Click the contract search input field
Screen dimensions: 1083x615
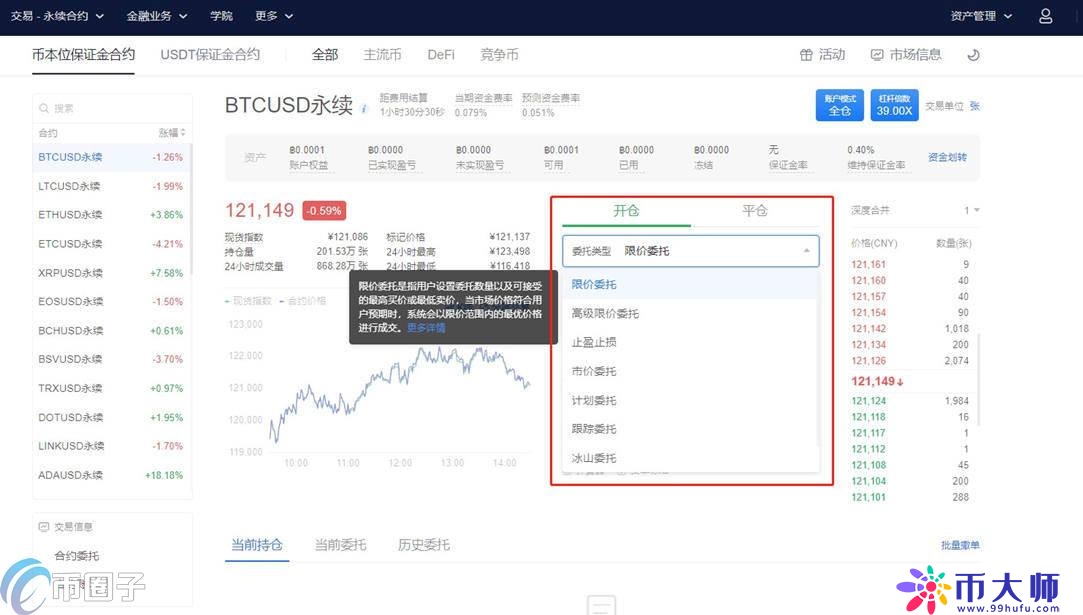pos(112,108)
